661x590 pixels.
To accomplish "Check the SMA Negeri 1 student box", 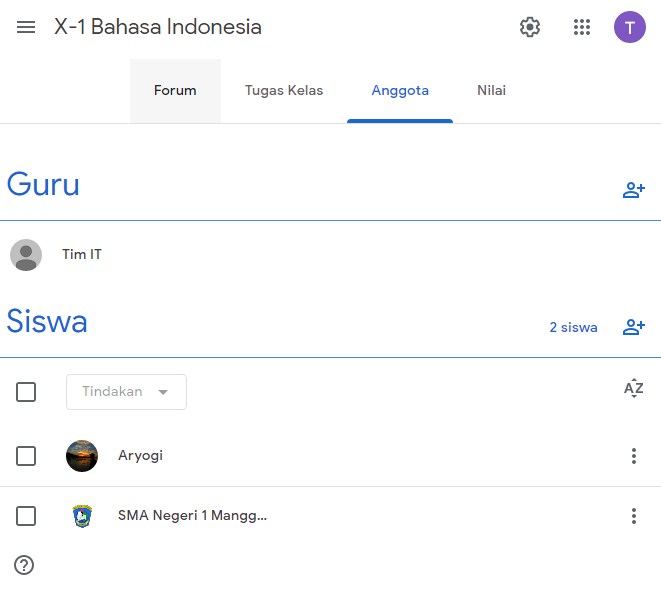I will coord(26,516).
